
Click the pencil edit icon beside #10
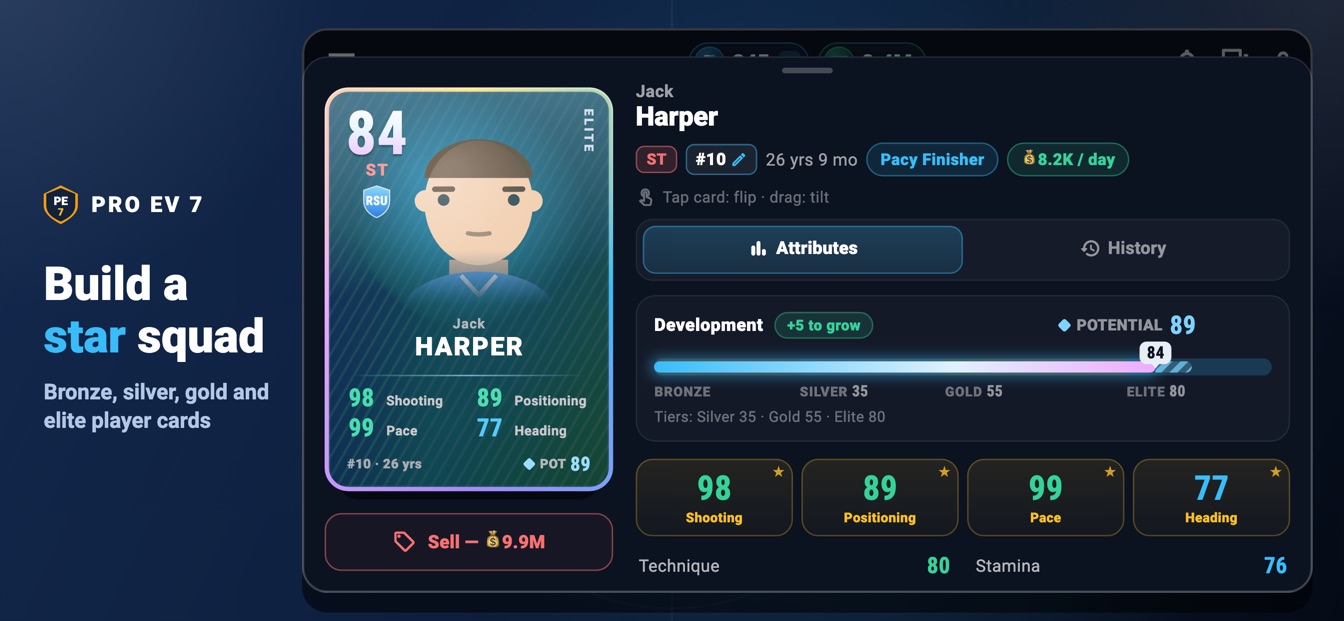tap(739, 159)
